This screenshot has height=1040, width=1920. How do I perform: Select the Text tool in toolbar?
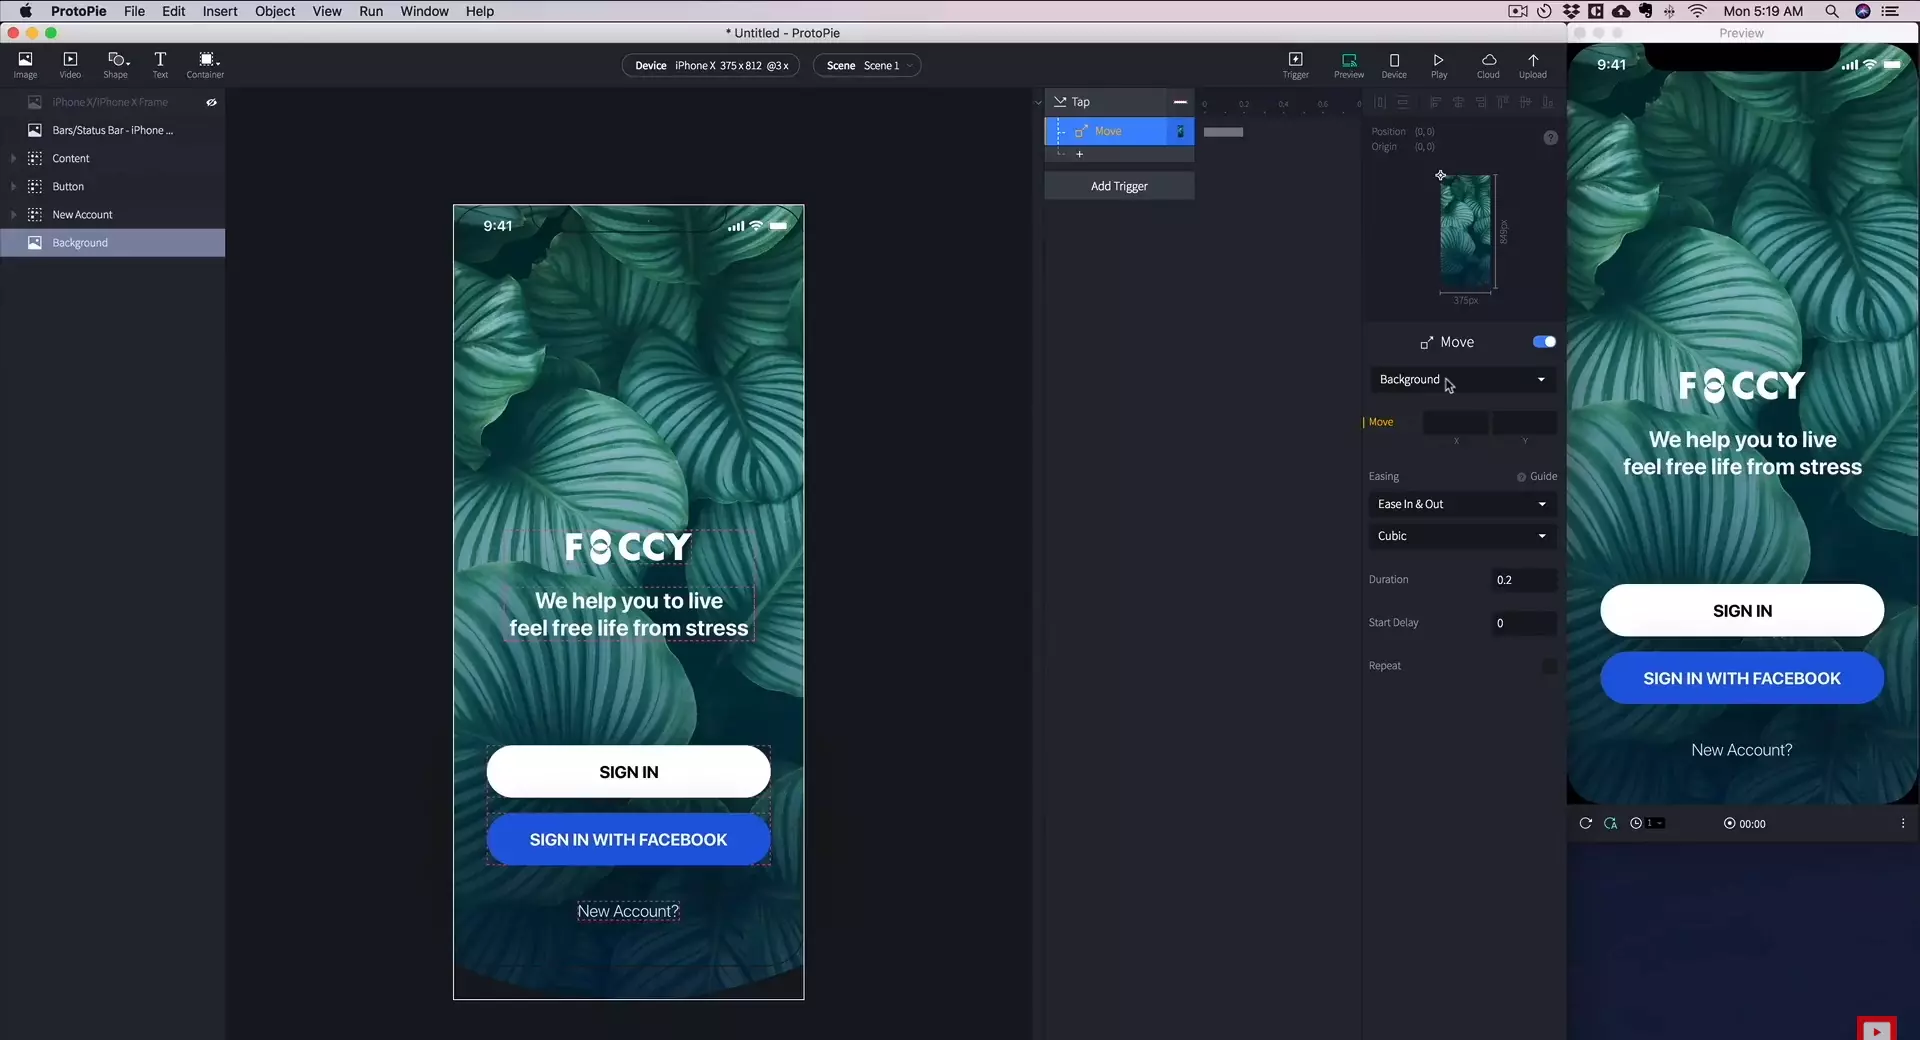tap(160, 65)
